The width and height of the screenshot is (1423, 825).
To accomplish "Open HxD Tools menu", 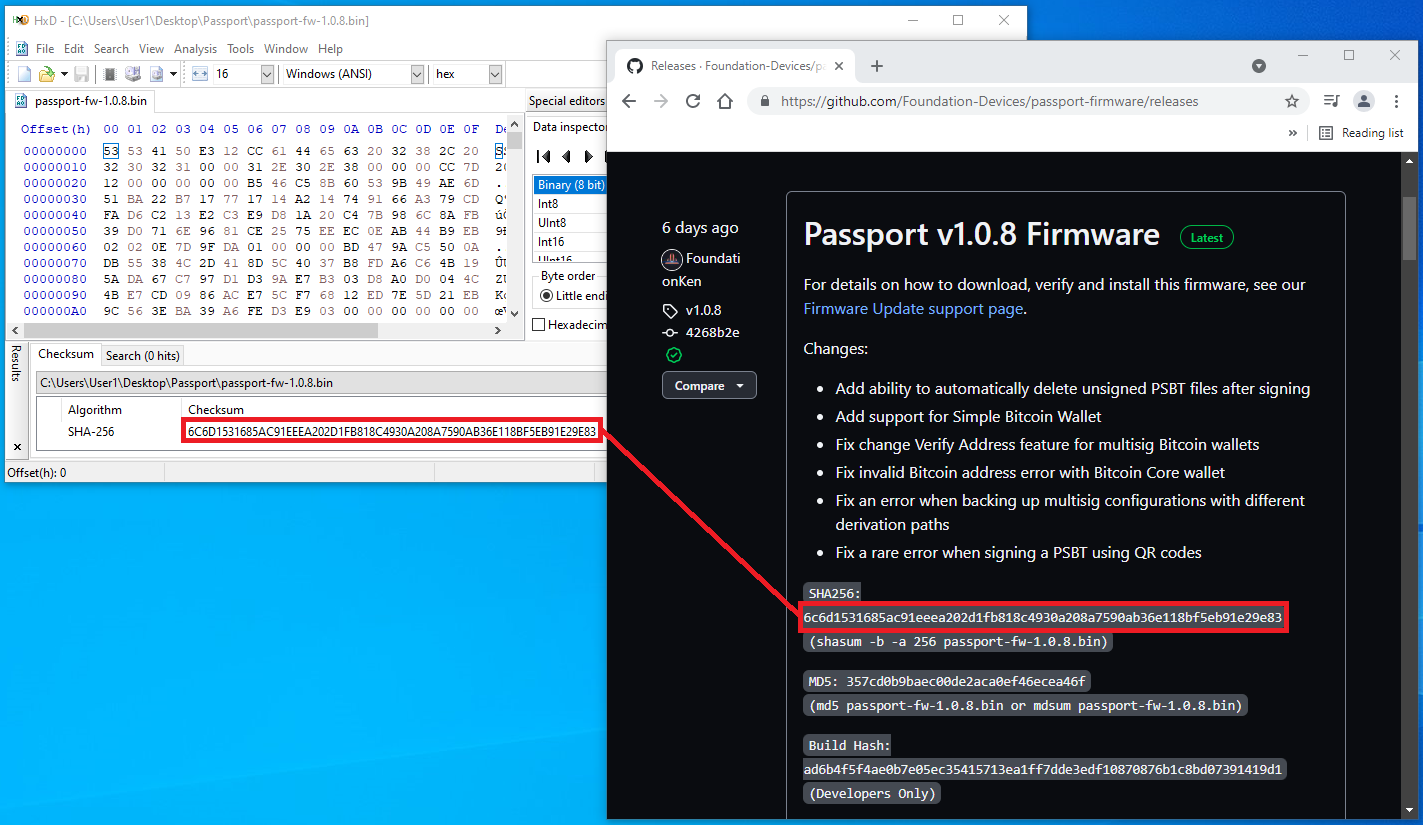I will 240,48.
